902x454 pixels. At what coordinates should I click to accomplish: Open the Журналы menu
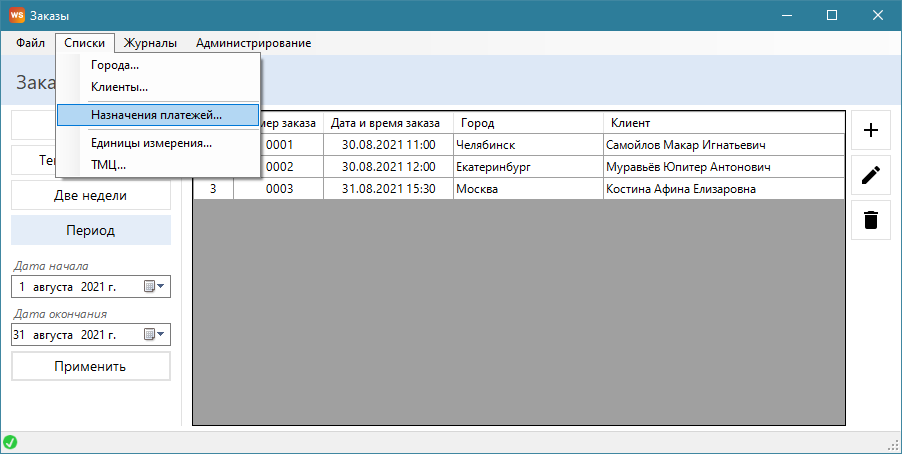click(x=150, y=43)
